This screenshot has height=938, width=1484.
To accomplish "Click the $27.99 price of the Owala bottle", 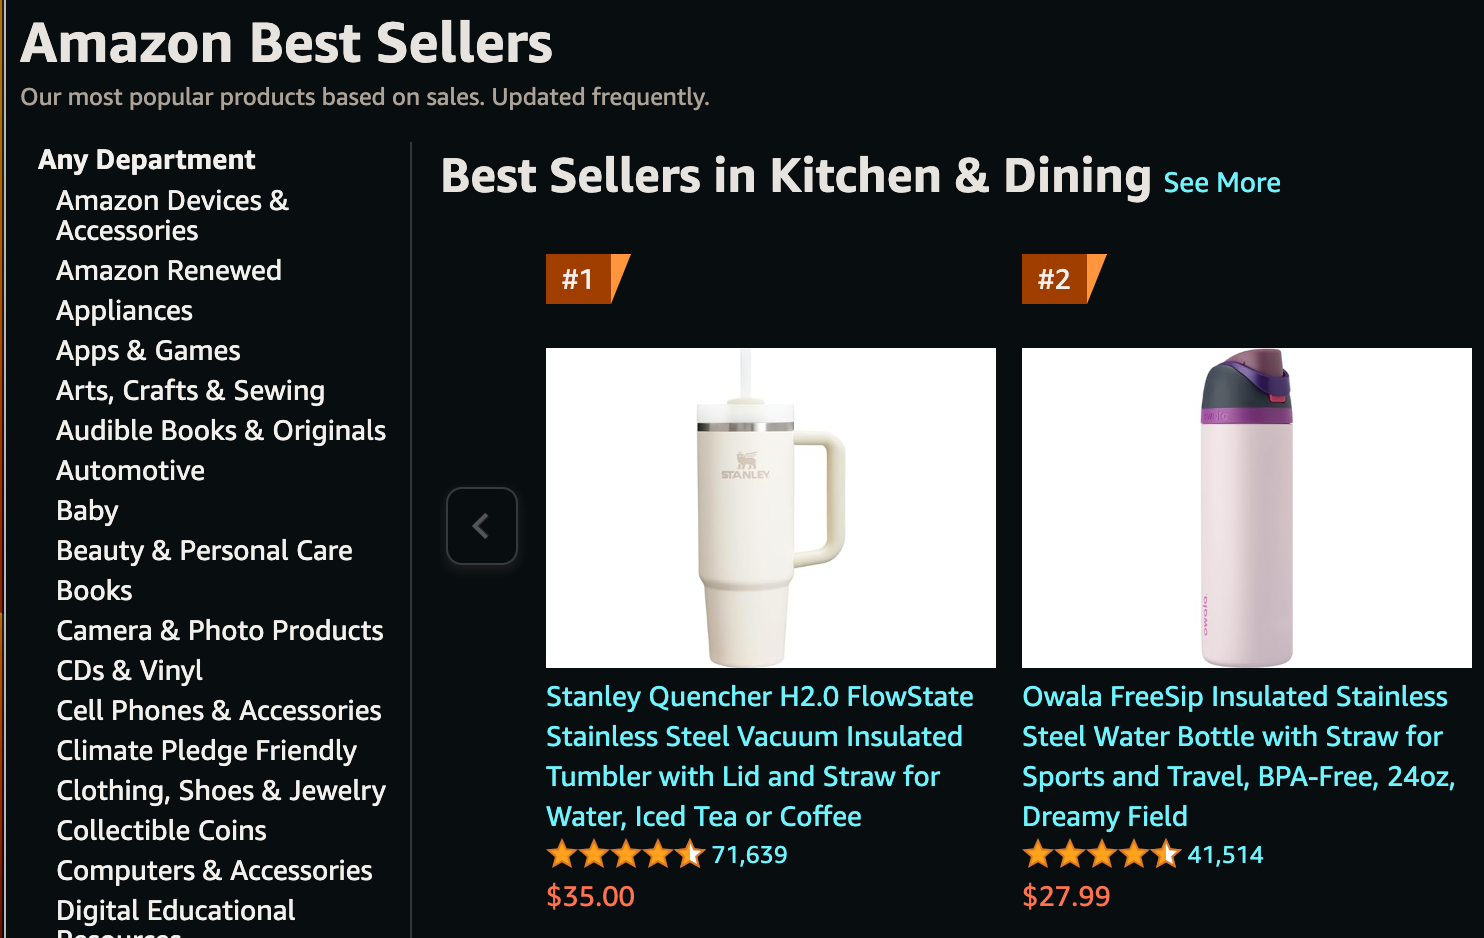I will pos(1066,896).
